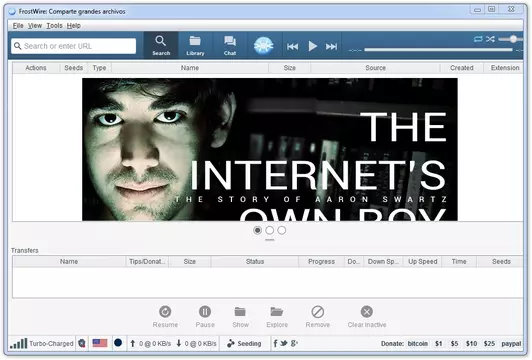This screenshot has height=360, width=532.
Task: Click the FrostWire snowflake logo button
Action: (x=264, y=45)
